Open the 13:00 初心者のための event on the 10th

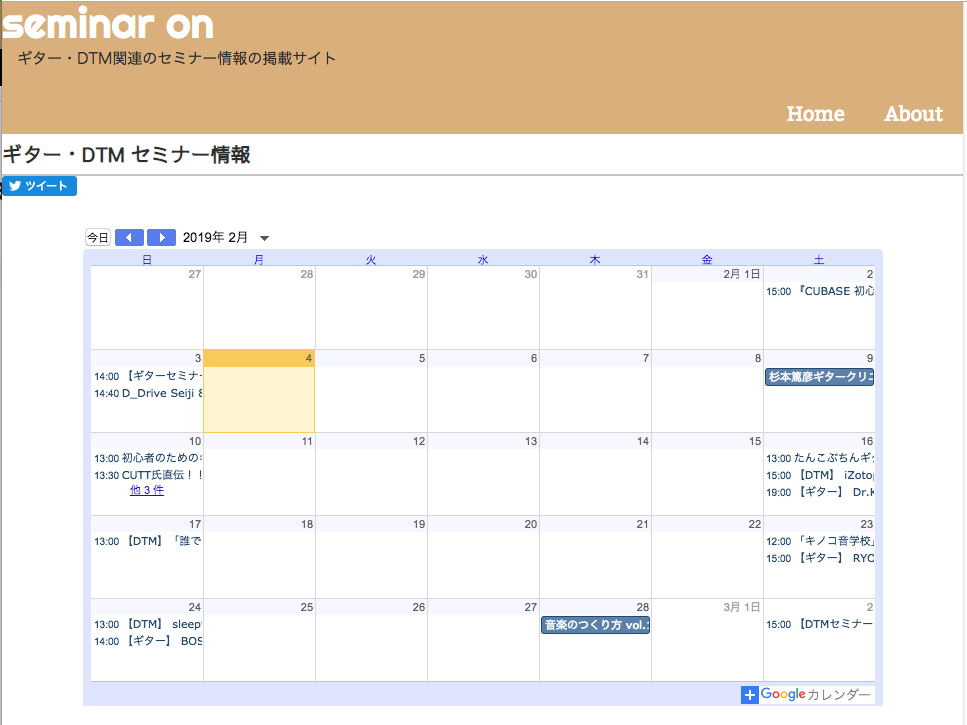(148, 459)
